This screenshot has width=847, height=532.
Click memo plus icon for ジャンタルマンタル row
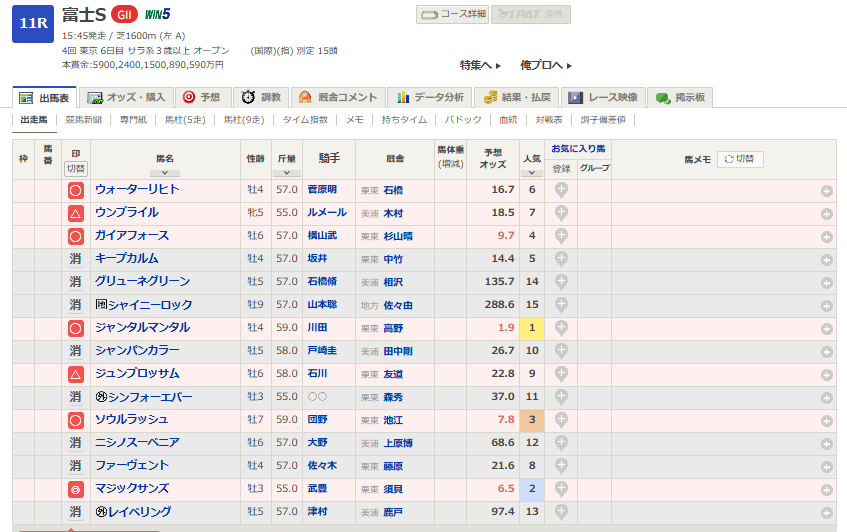pos(827,329)
